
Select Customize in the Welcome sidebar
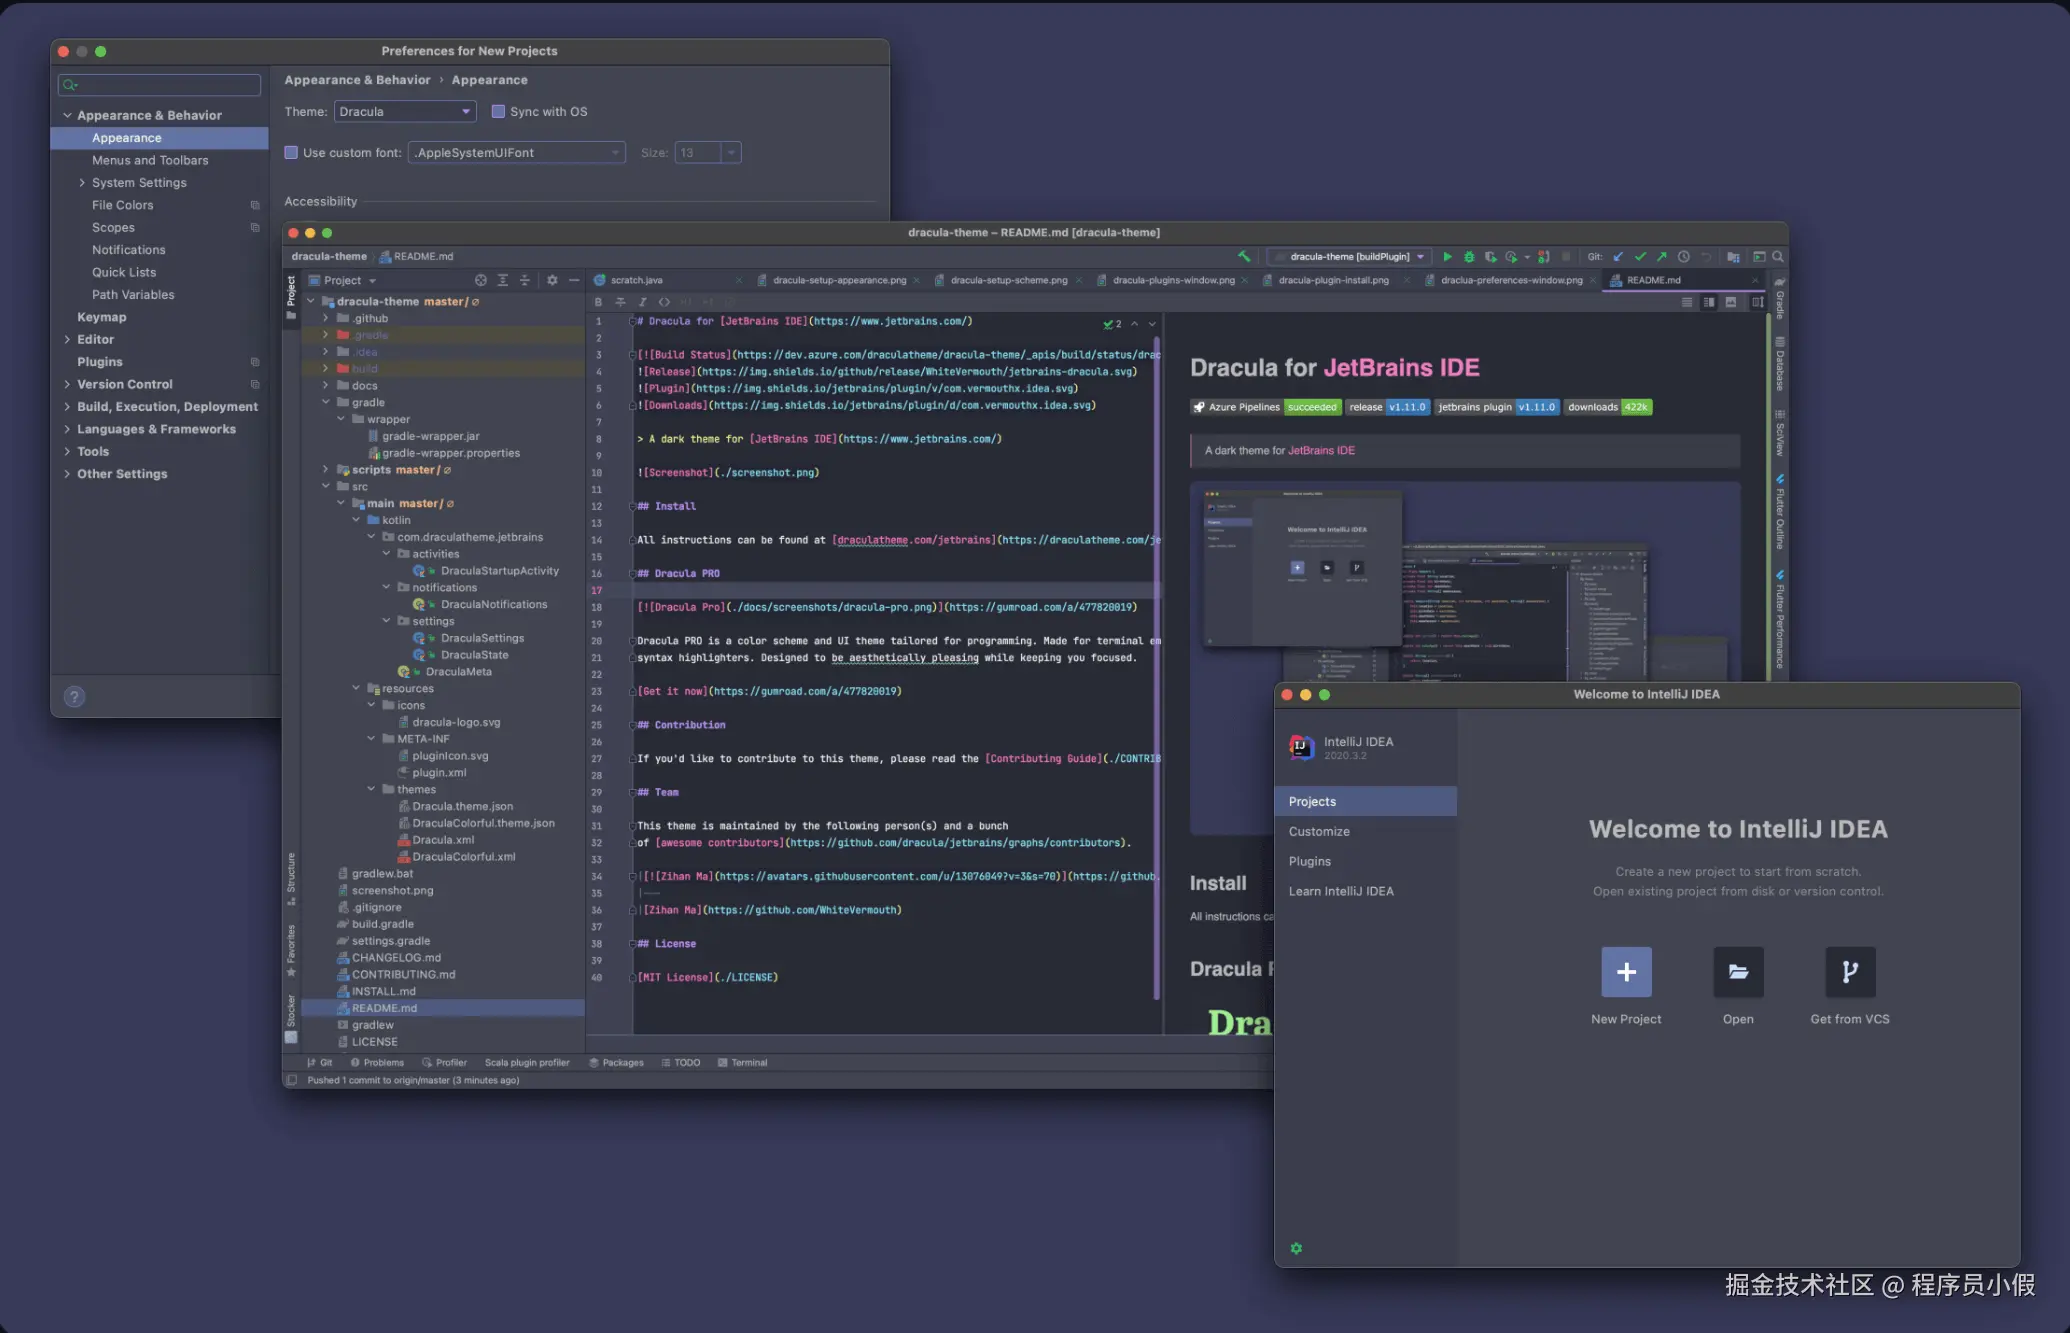click(1319, 832)
